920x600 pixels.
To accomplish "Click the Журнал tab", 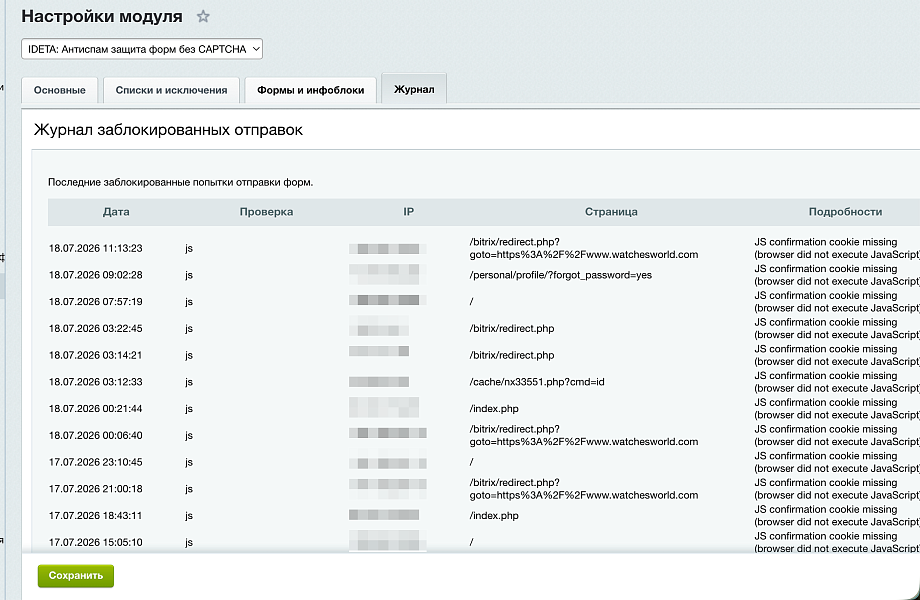I will (414, 89).
